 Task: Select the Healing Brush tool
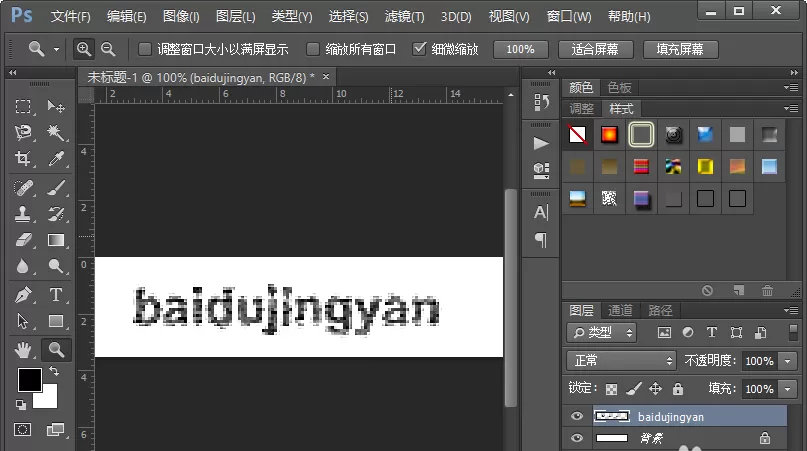23,188
